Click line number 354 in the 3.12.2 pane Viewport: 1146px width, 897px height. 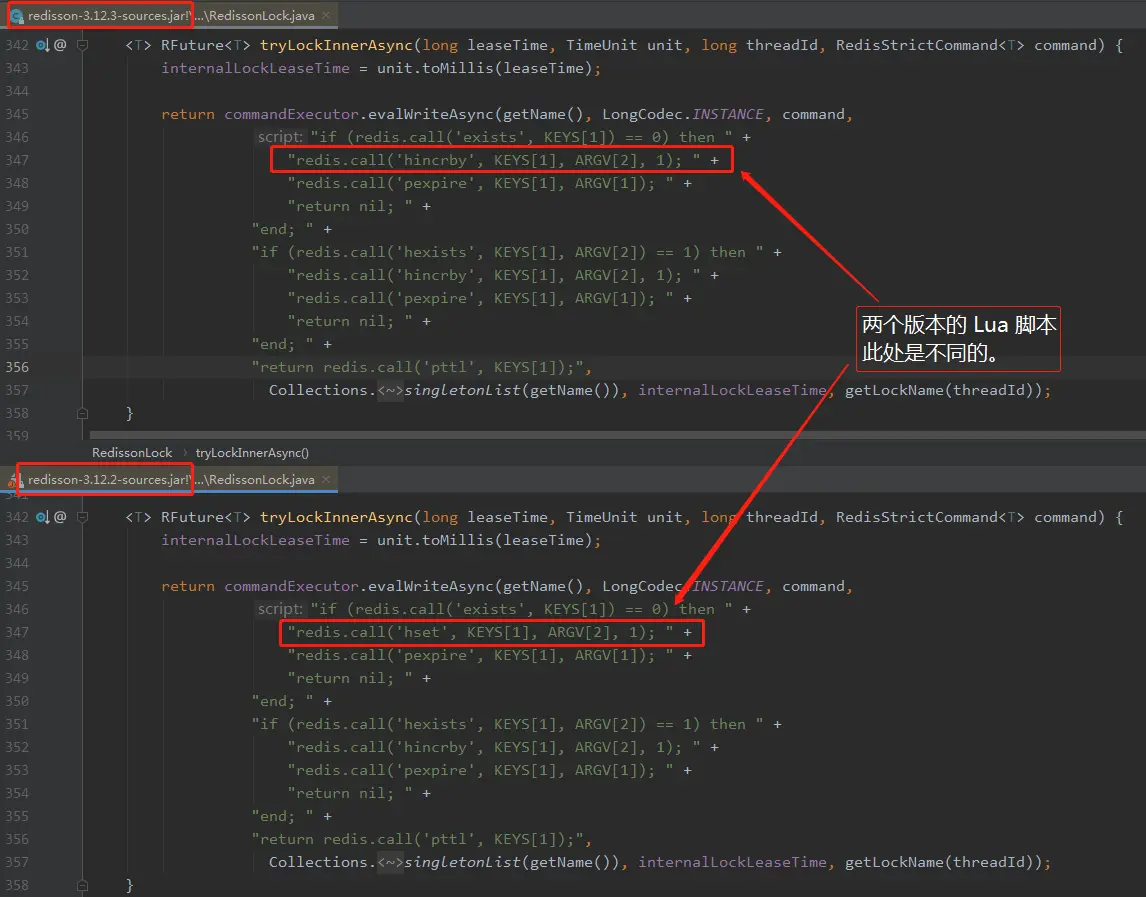(x=17, y=793)
